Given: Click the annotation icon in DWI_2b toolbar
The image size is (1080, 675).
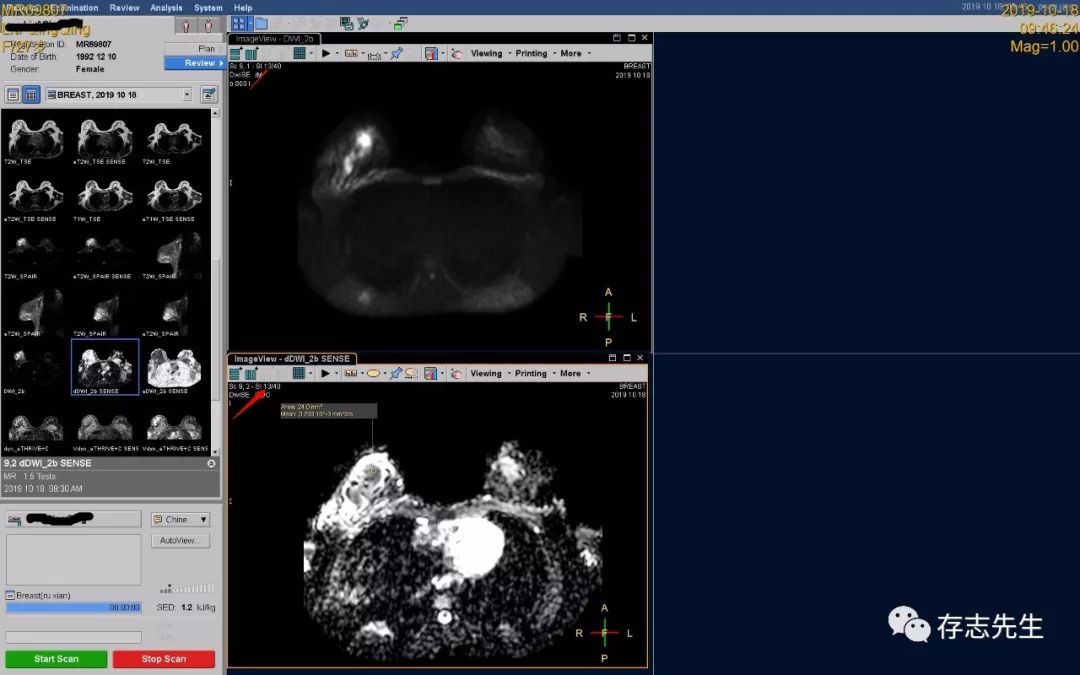Looking at the screenshot, I should tap(374, 54).
